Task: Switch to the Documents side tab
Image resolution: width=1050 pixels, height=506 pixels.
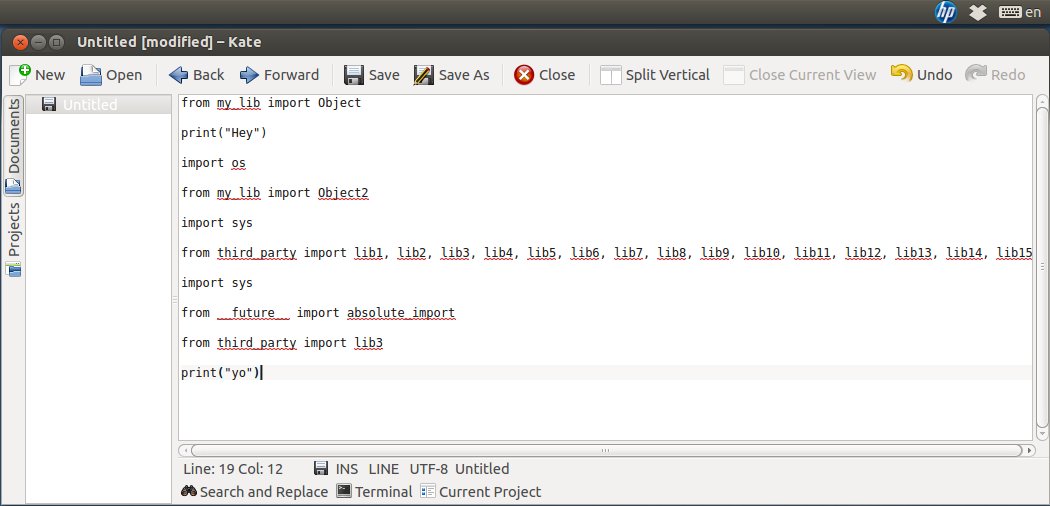Action: click(13, 146)
